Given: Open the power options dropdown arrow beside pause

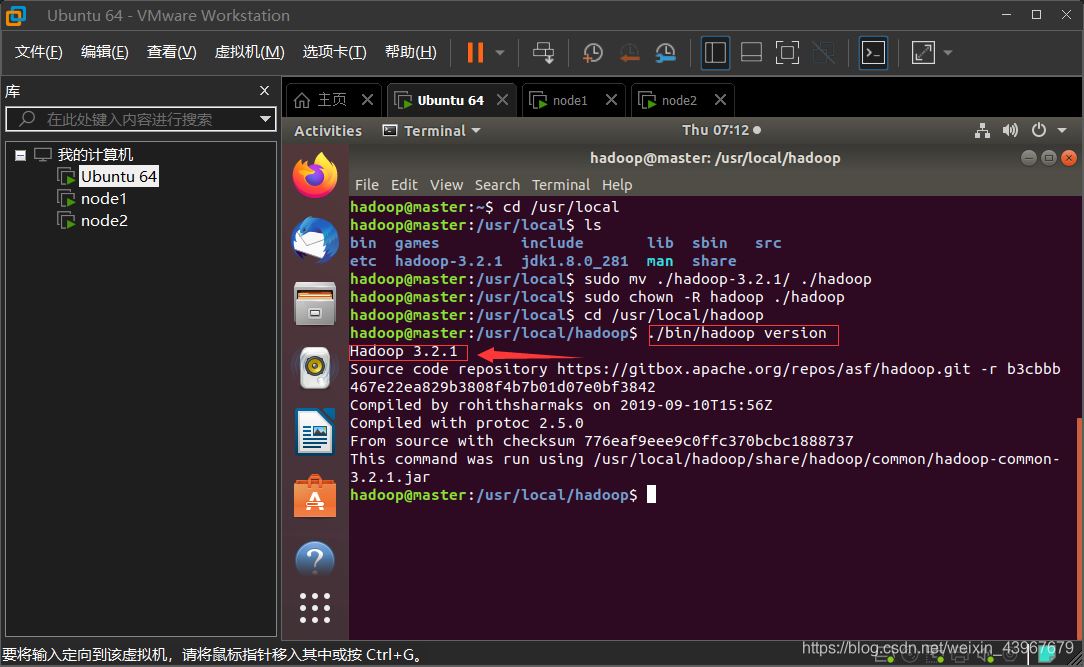Looking at the screenshot, I should [500, 52].
